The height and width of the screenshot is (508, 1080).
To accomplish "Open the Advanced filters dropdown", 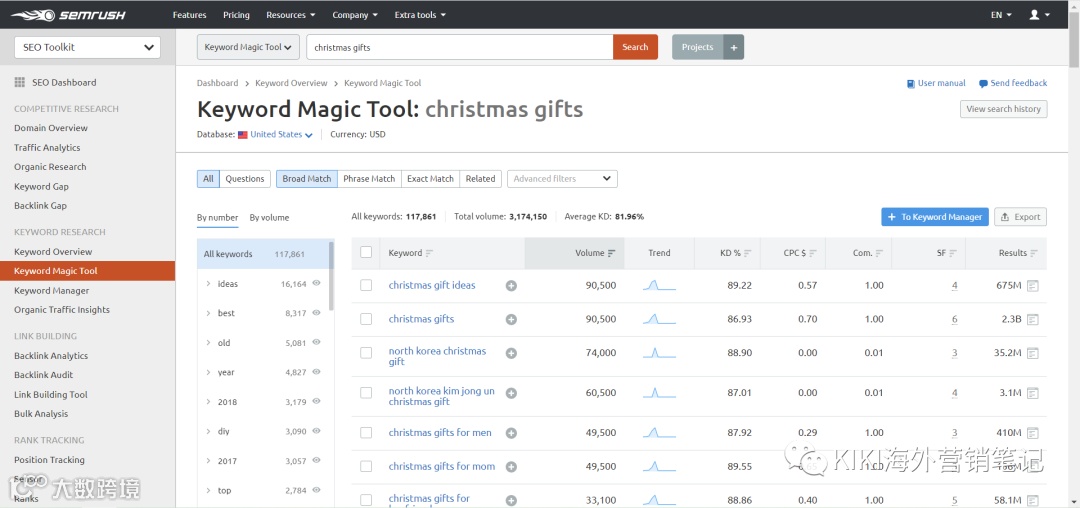I will point(562,179).
